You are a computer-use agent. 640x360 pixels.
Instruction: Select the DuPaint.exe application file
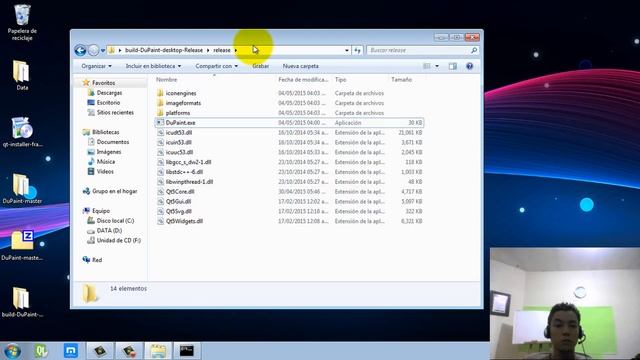click(x=289, y=122)
